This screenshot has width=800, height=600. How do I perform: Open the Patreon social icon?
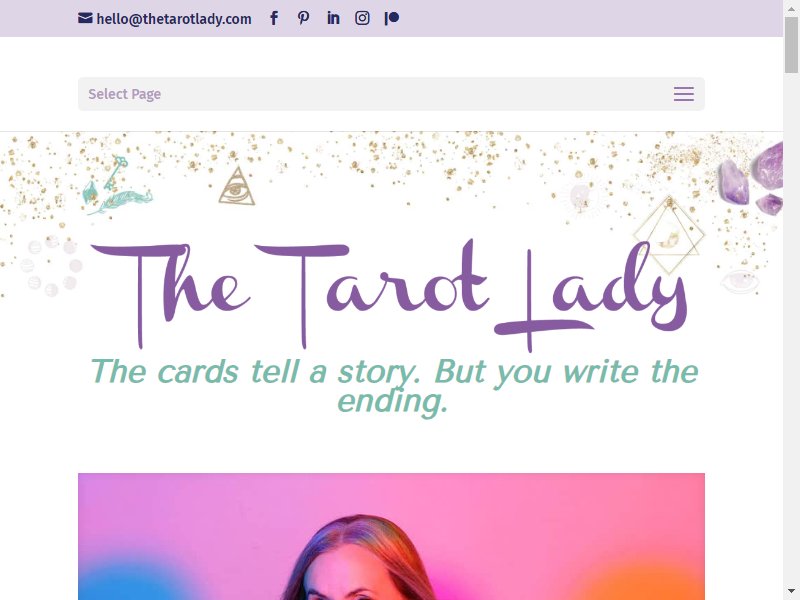(x=392, y=18)
